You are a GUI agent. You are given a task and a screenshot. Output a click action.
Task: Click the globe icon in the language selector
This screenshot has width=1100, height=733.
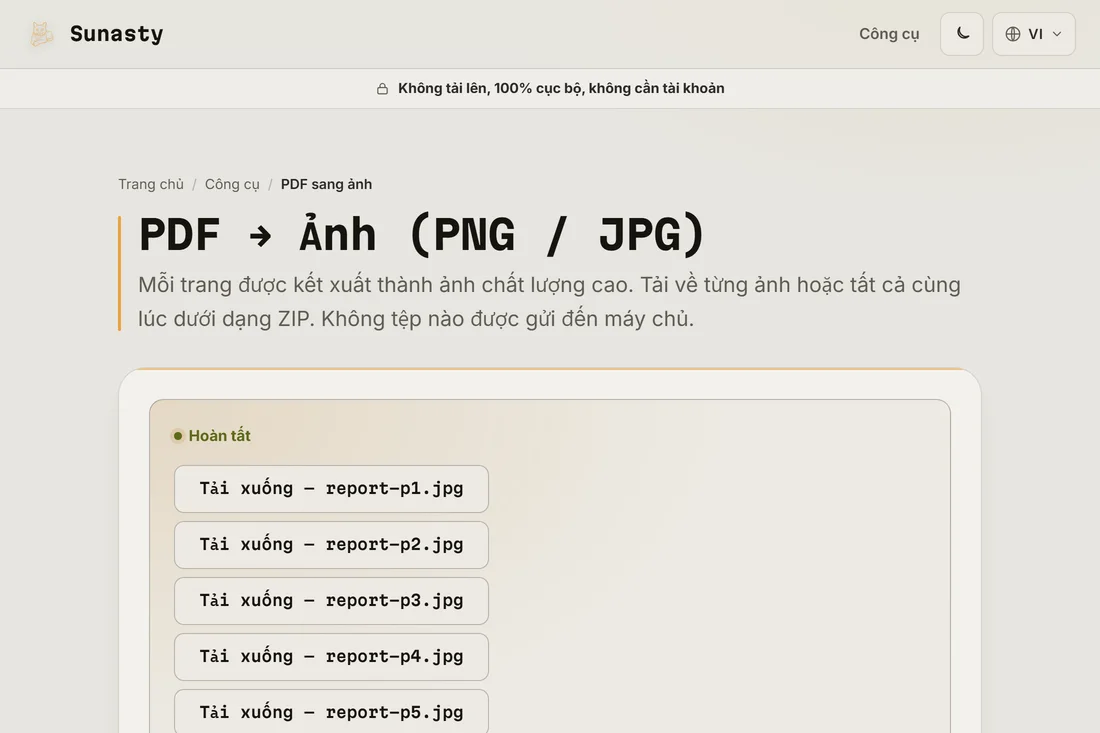(x=1012, y=34)
